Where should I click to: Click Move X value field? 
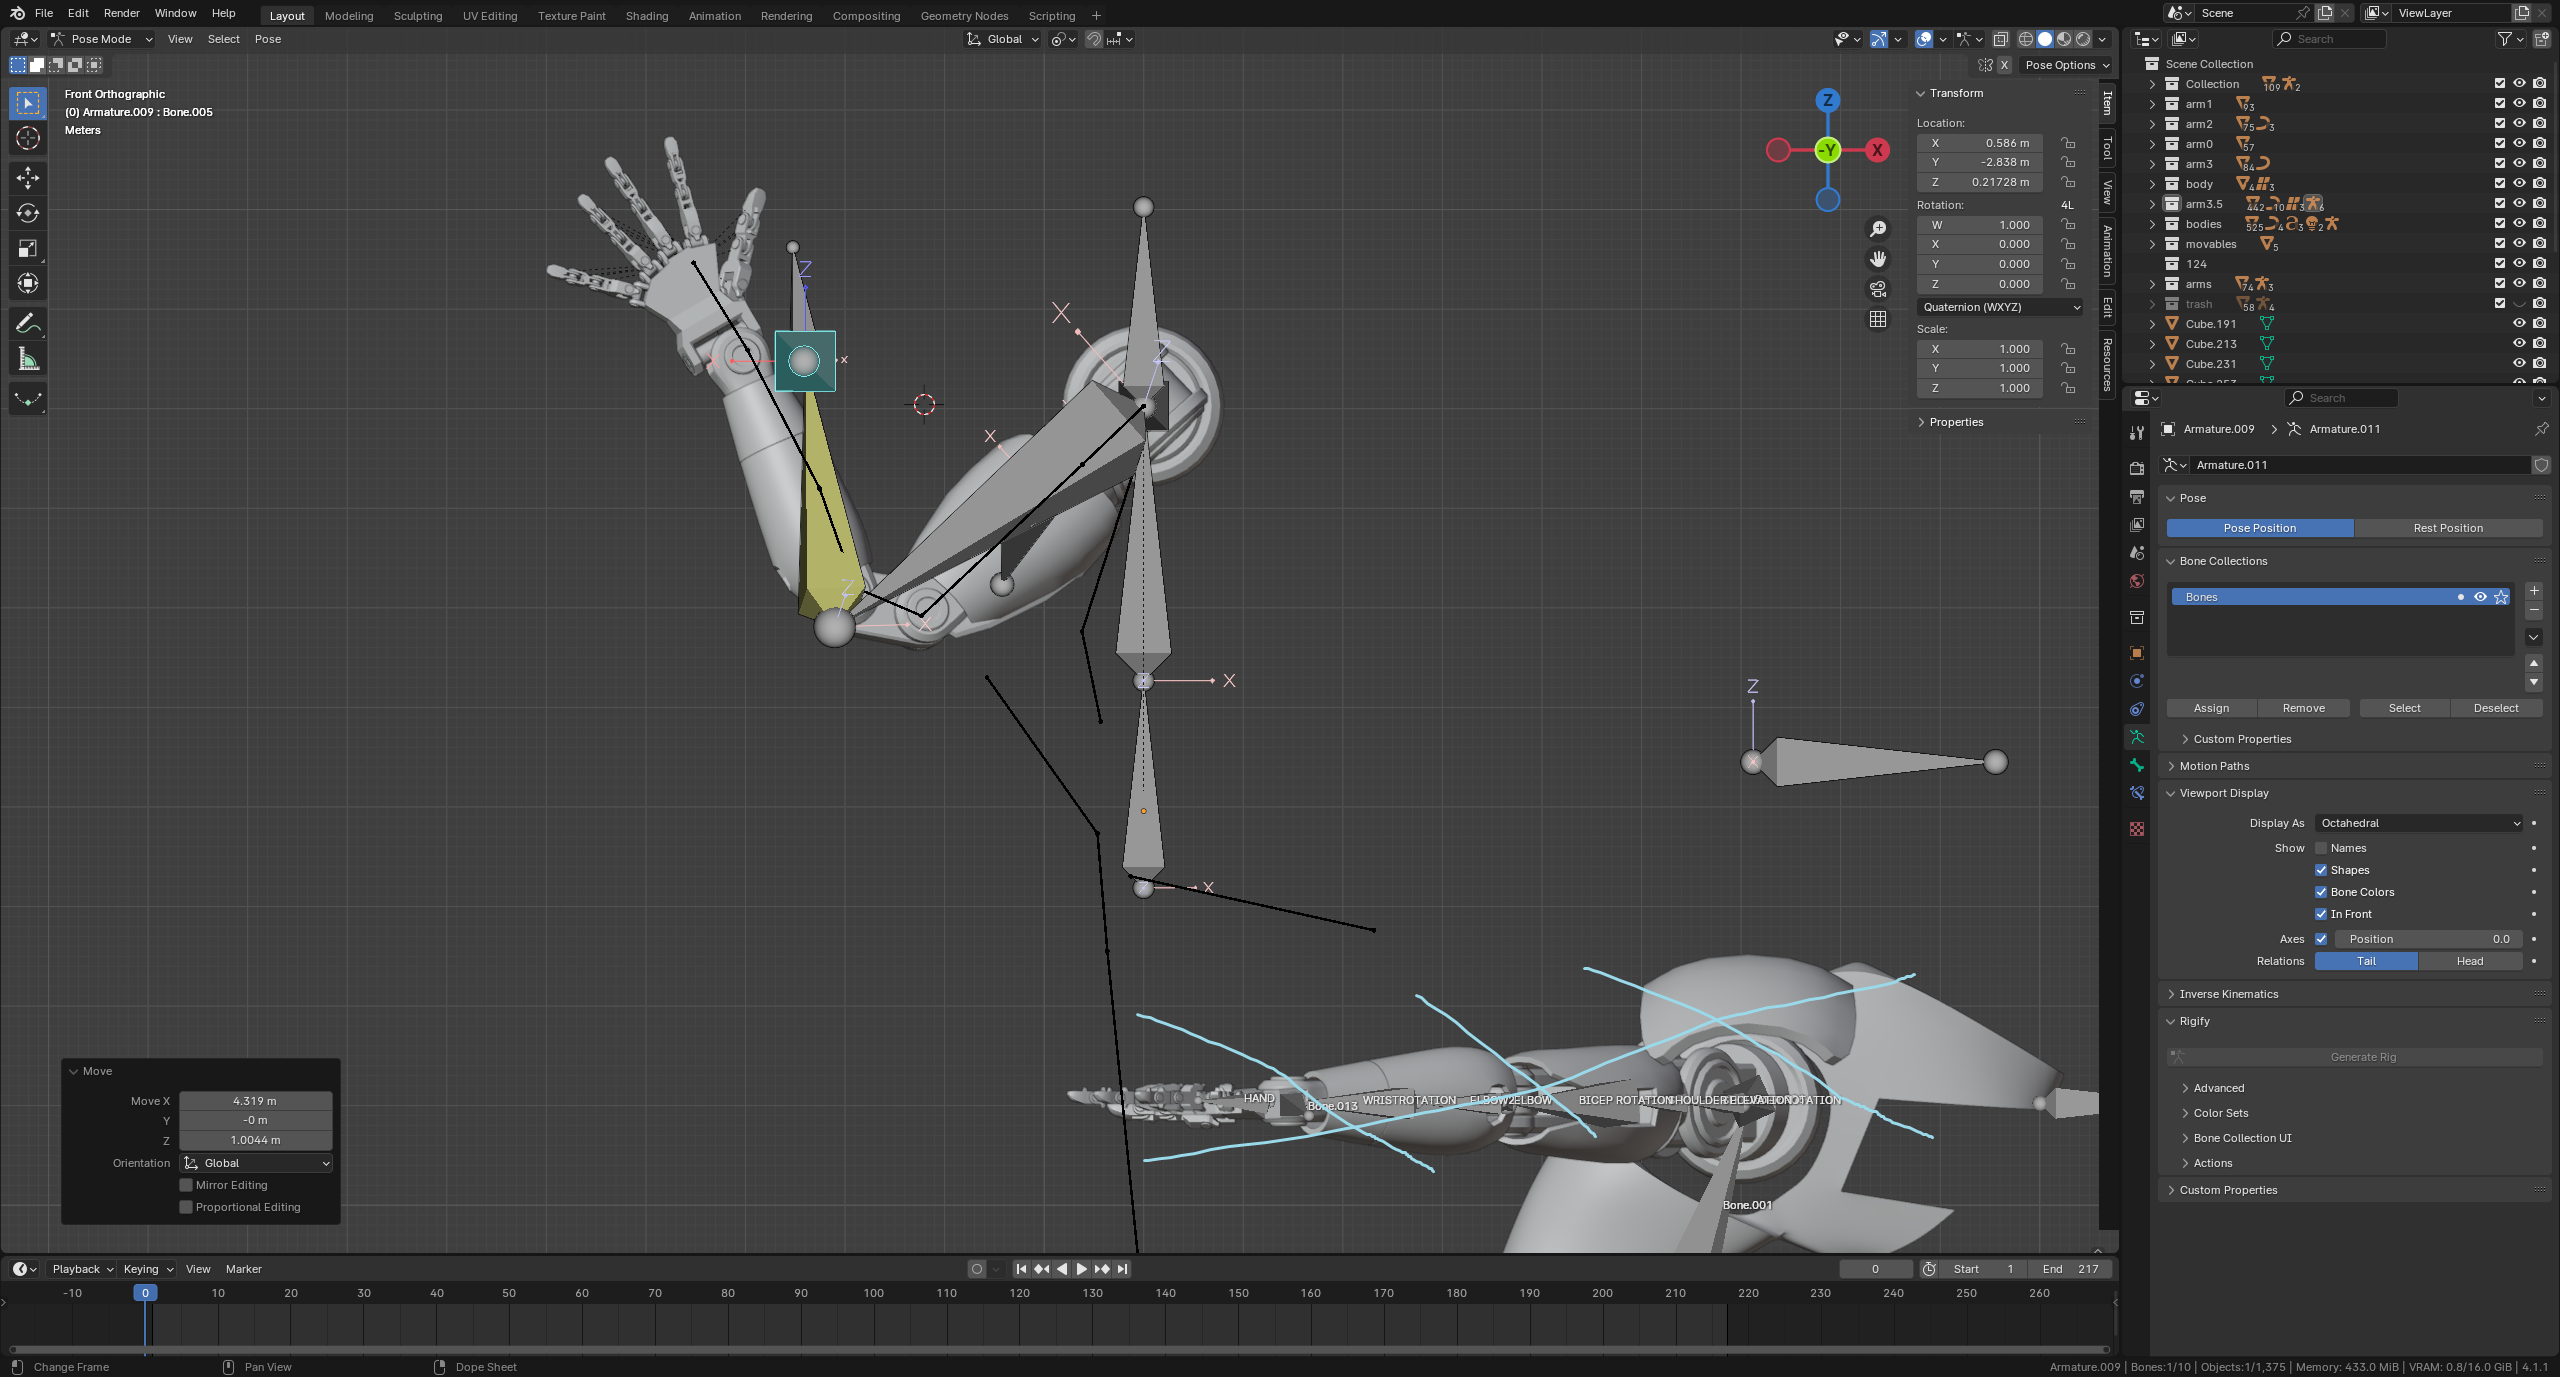pos(255,1101)
